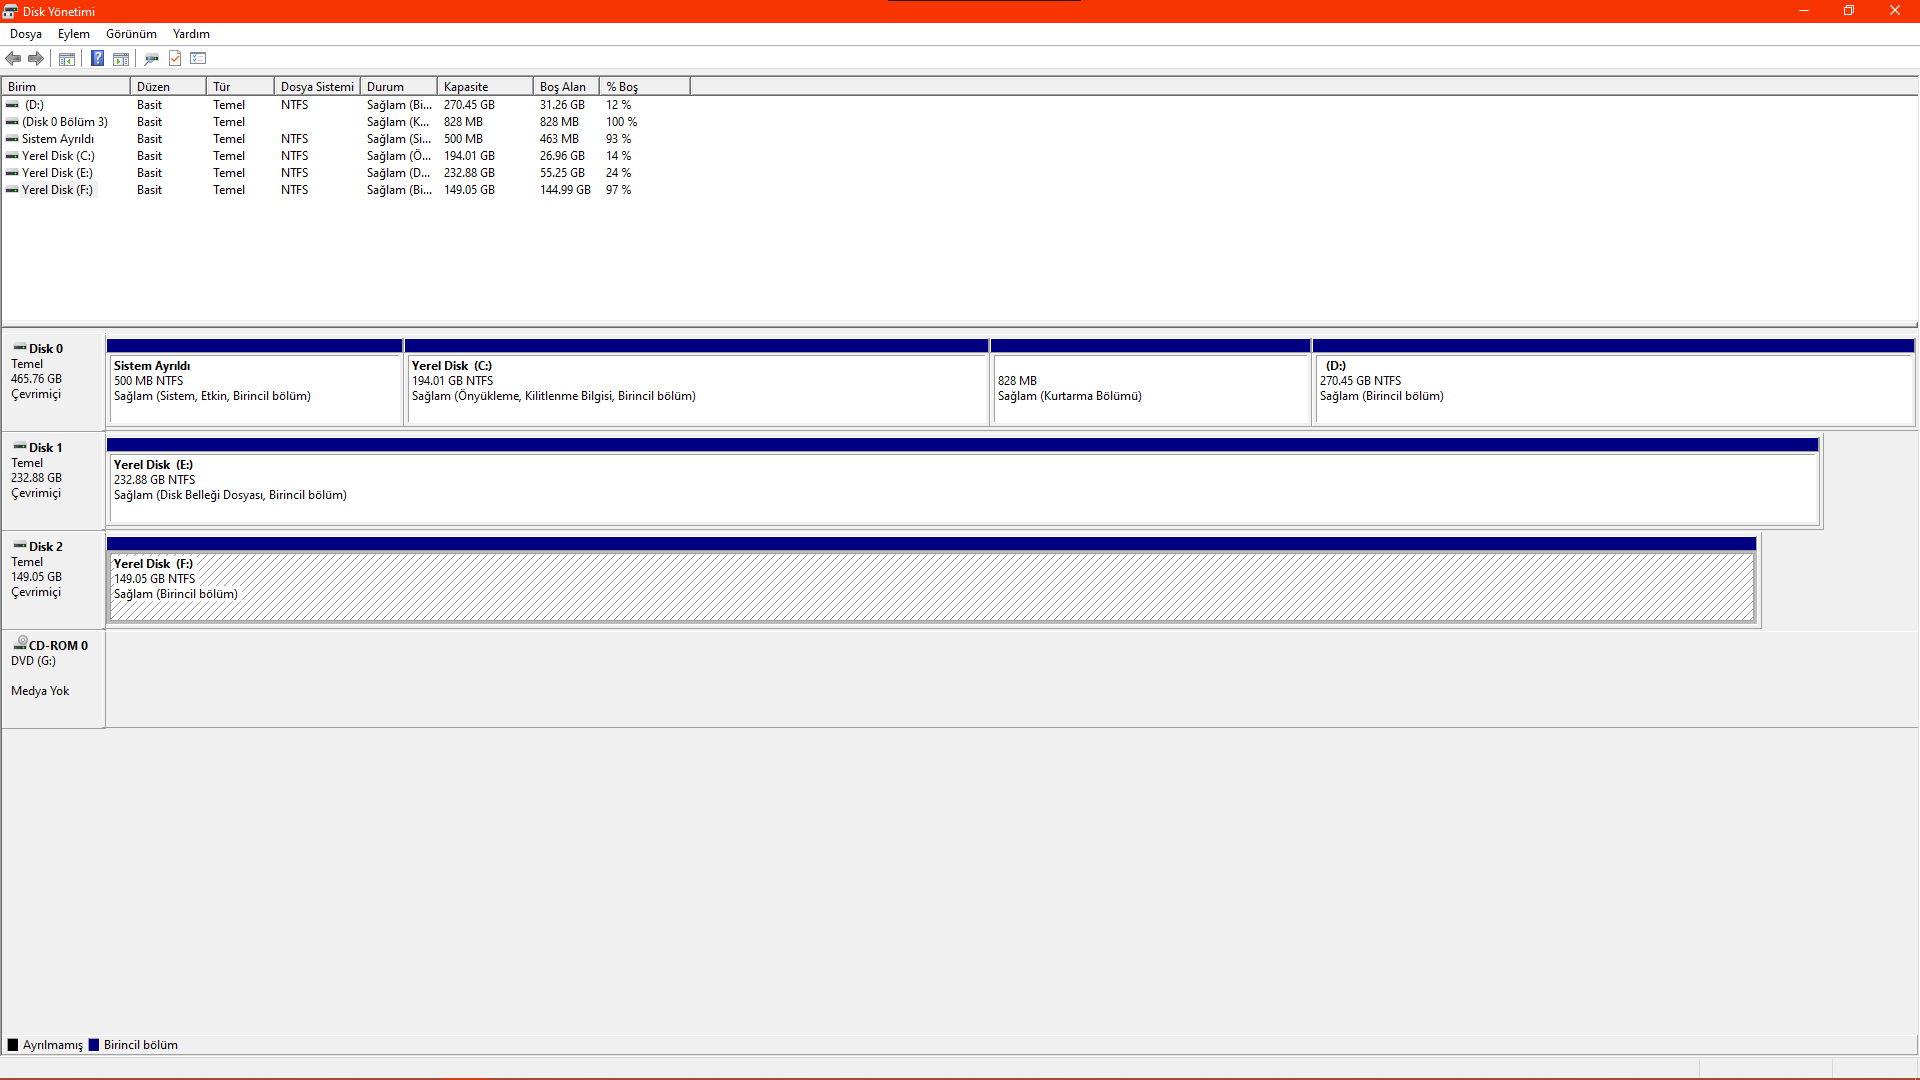Select the Yerel Disk (F:) 149.05 GB partition block
The image size is (1920, 1080).
[x=932, y=580]
